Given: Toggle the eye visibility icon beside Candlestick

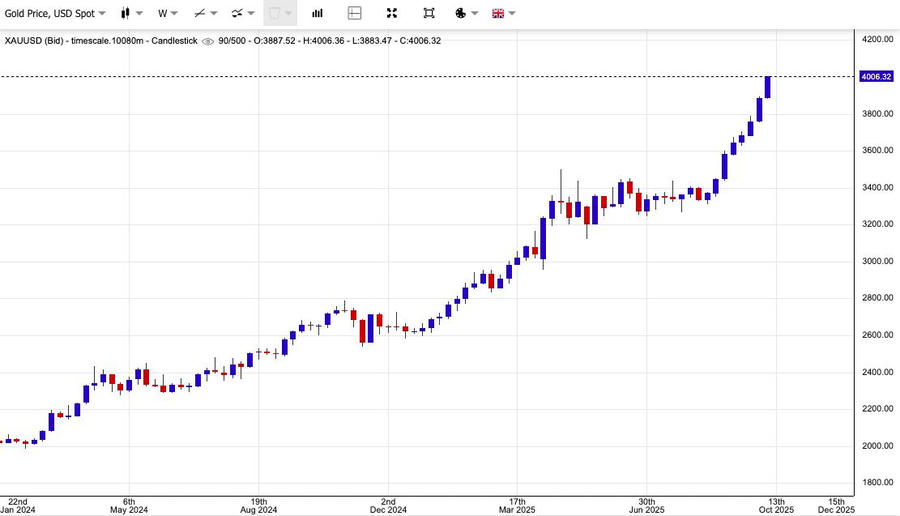Looking at the screenshot, I should pyautogui.click(x=207, y=41).
